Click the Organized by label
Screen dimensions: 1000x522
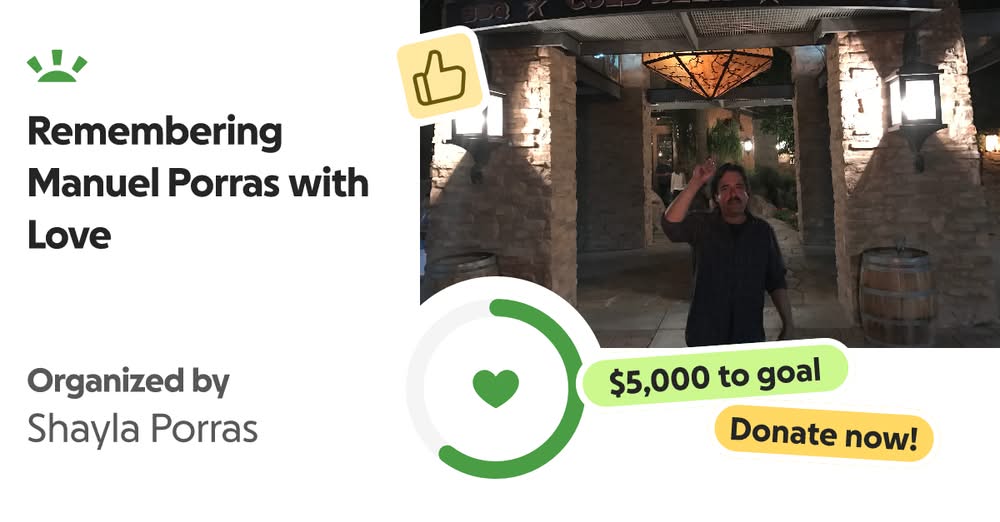pos(128,382)
